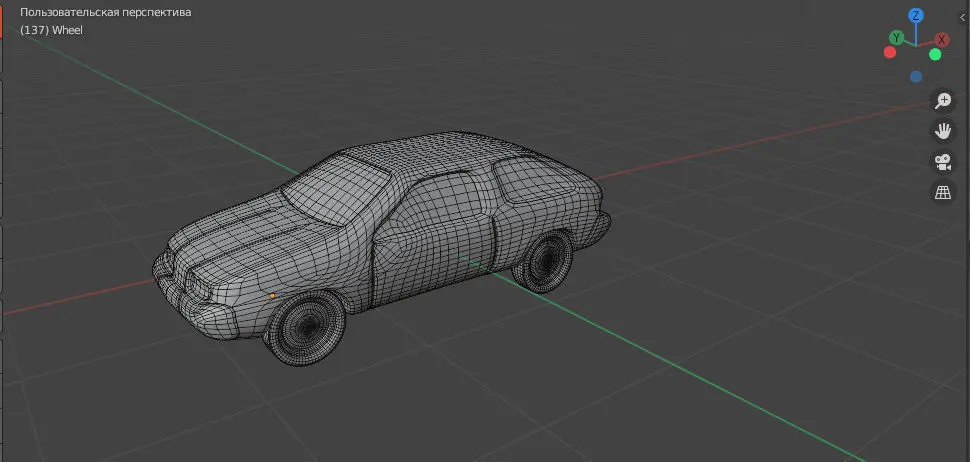Screen dimensions: 970x462
Task: Click the orange origin point on fender
Action: pos(272,296)
